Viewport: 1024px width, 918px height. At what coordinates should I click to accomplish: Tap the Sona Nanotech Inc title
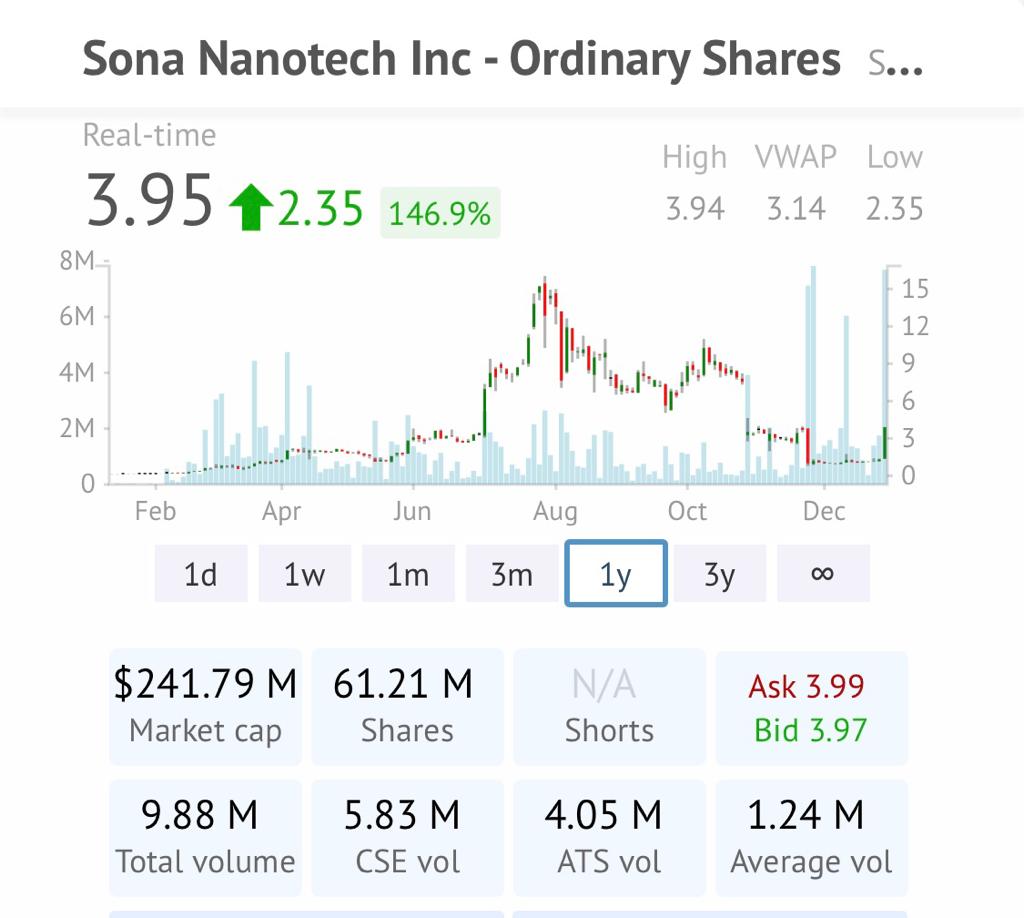click(461, 59)
